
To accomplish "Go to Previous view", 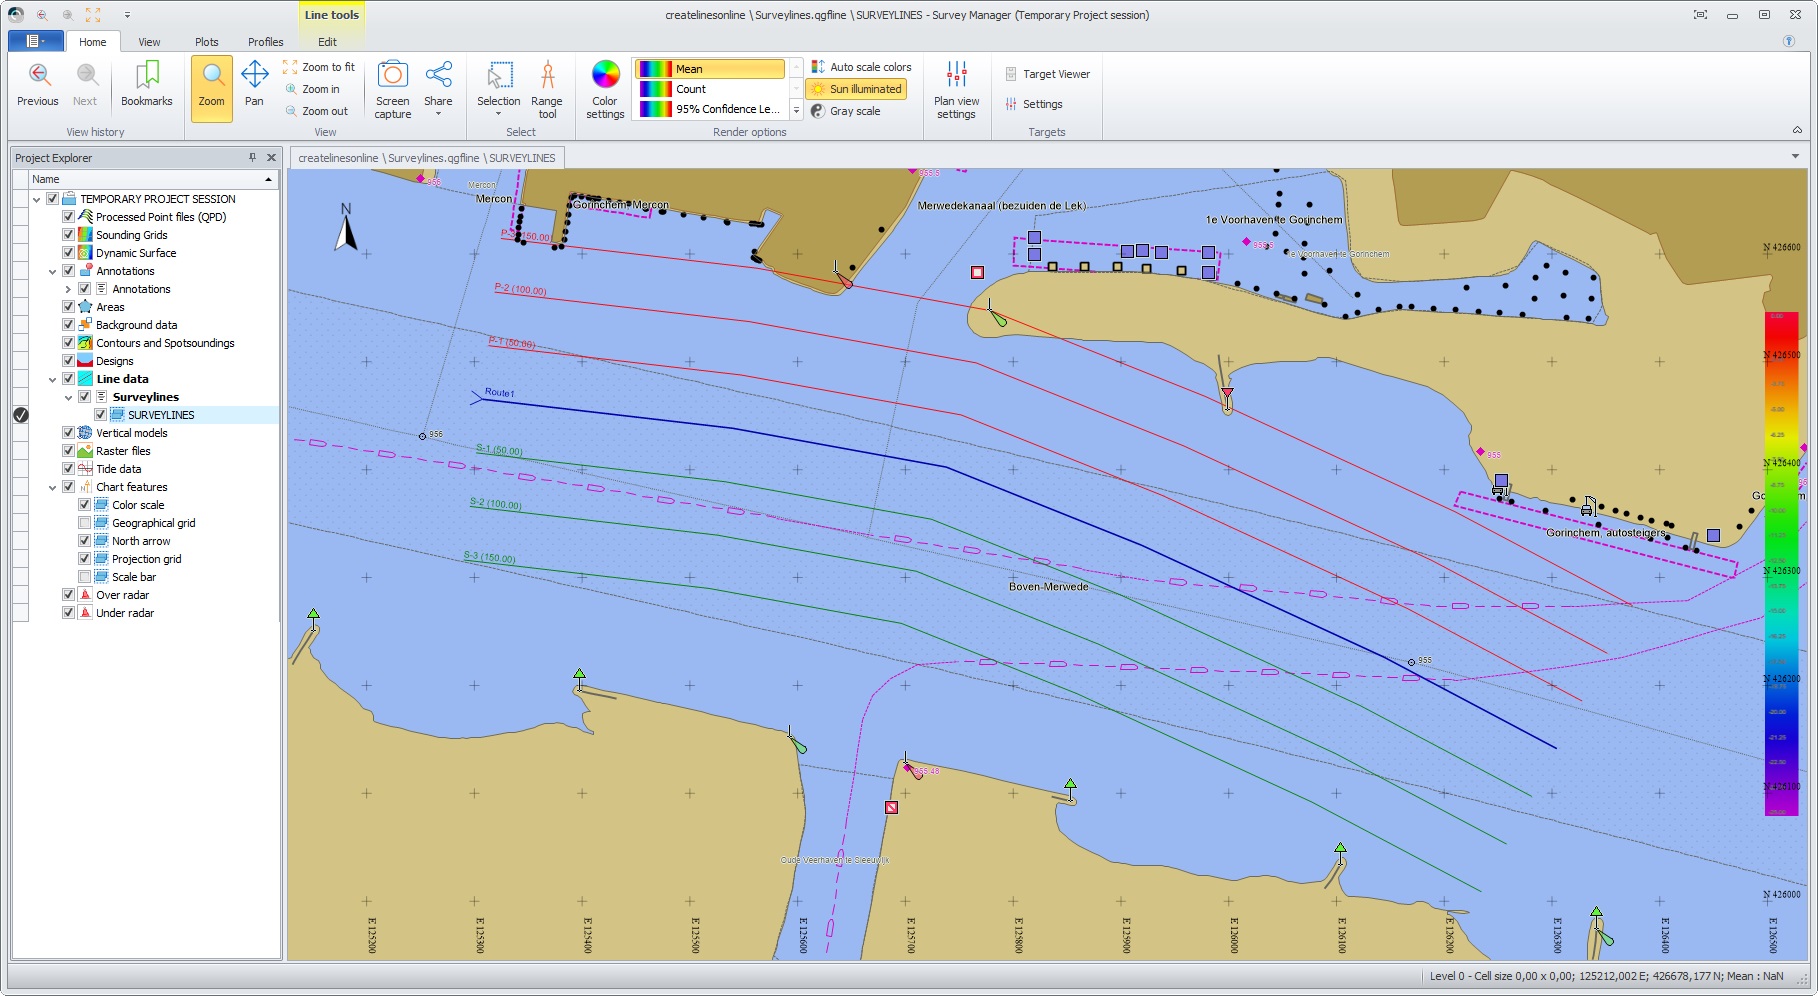I will pyautogui.click(x=38, y=85).
